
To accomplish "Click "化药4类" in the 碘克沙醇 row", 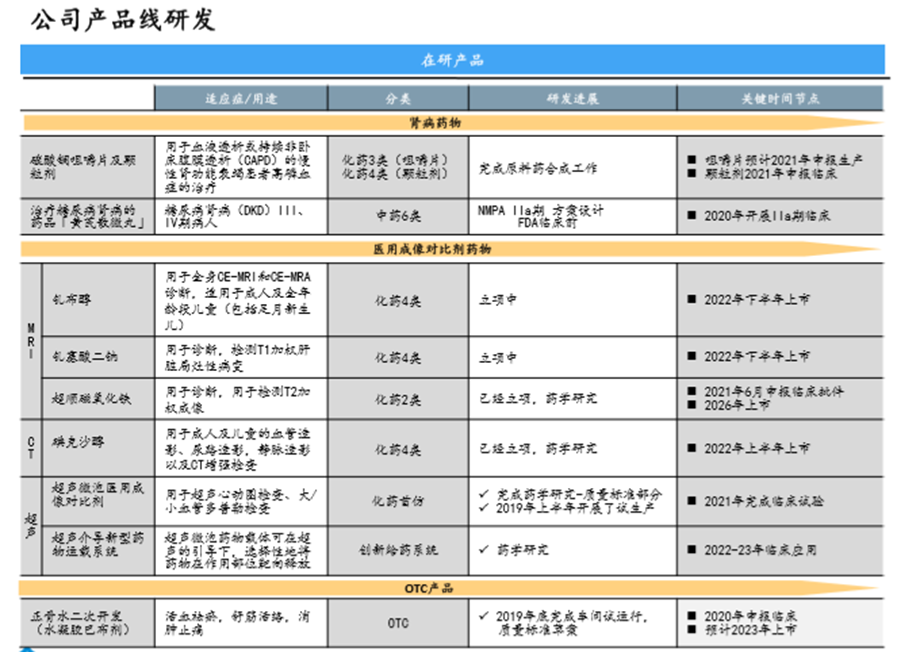I will click(x=398, y=450).
